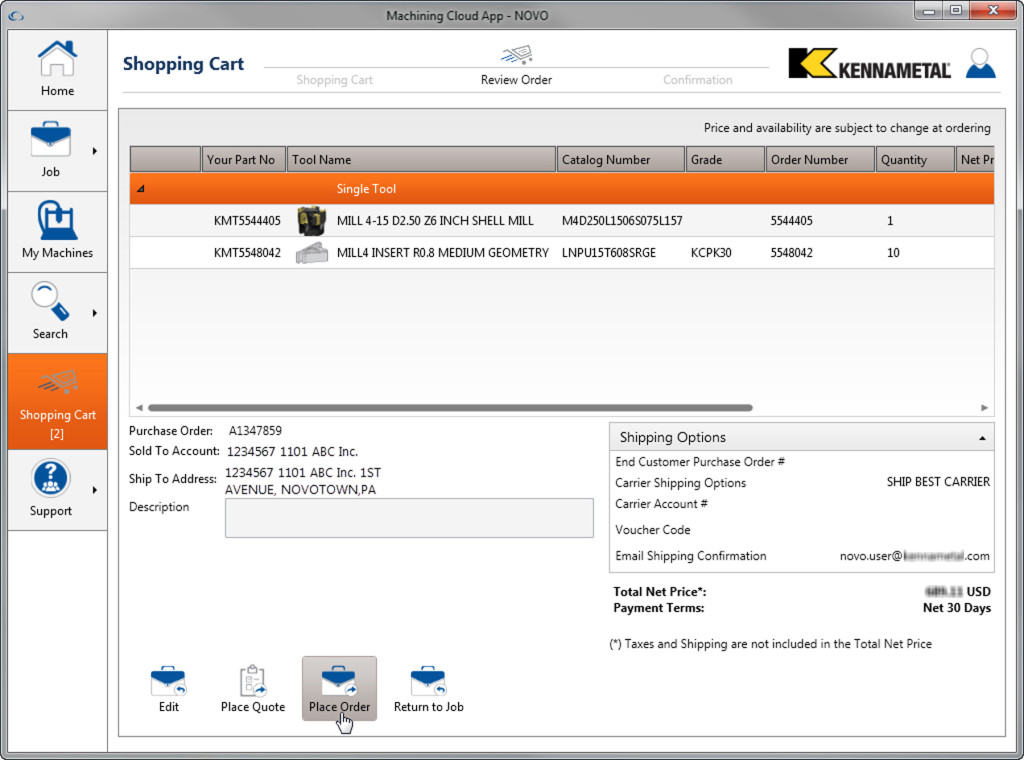Select the Confirmation step

tap(697, 79)
